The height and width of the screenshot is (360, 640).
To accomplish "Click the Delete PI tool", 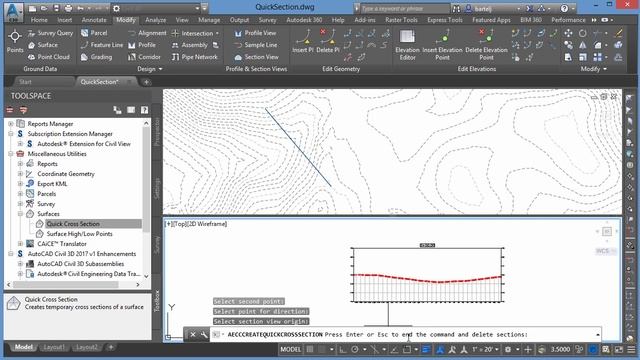I will pos(328,41).
